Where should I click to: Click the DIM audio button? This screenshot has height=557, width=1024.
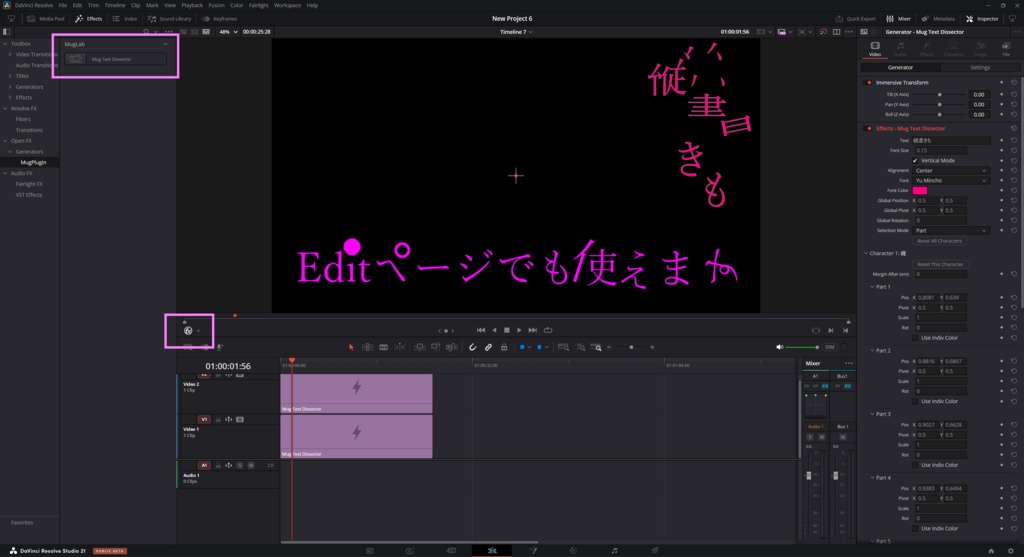pyautogui.click(x=829, y=347)
